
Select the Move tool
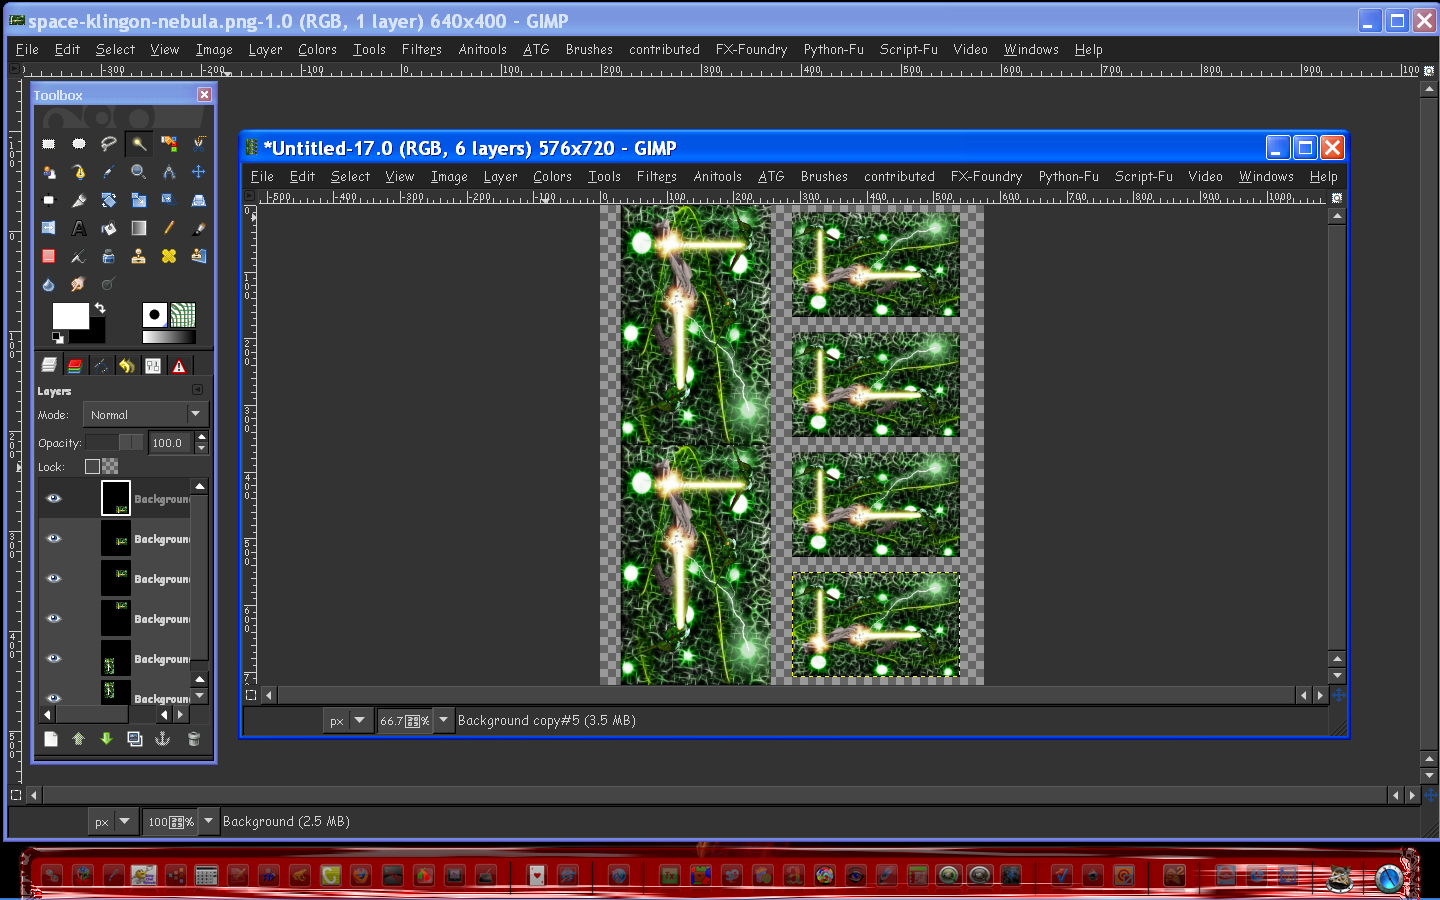point(199,172)
